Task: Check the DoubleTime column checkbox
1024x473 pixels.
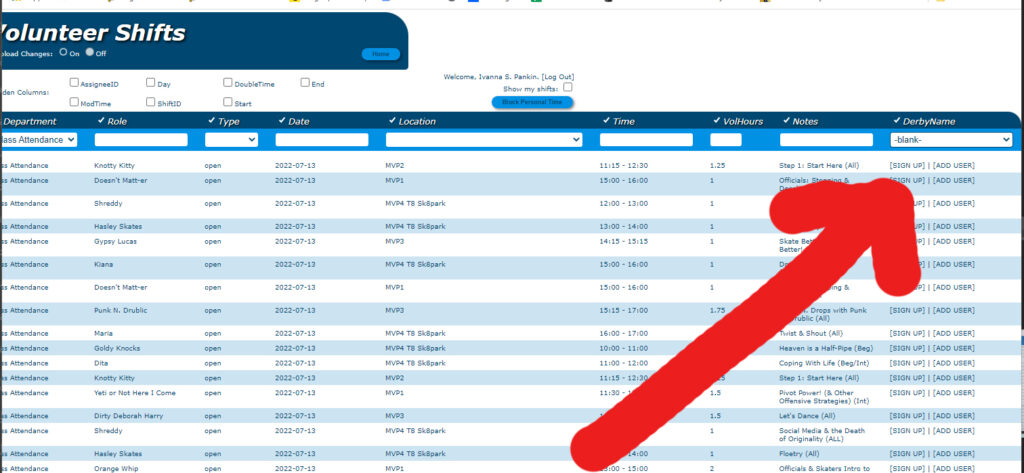Action: [228, 83]
